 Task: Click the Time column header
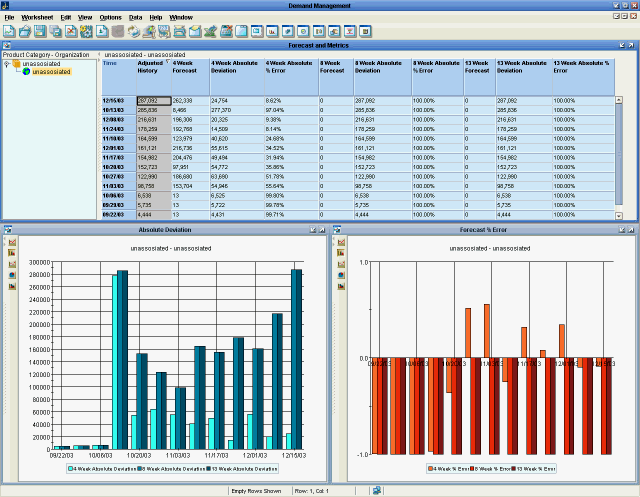click(x=119, y=77)
